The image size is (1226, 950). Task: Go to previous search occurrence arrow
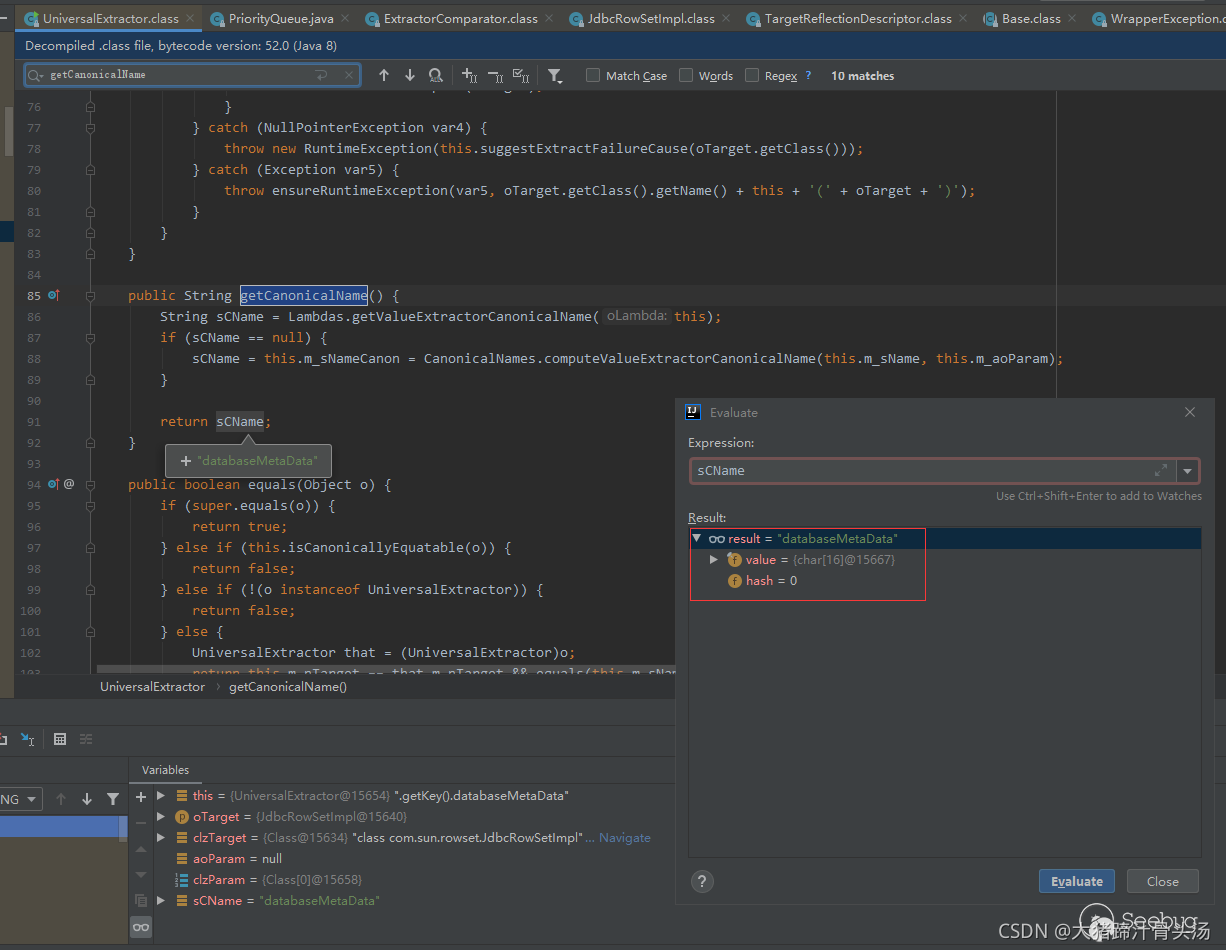coord(384,76)
